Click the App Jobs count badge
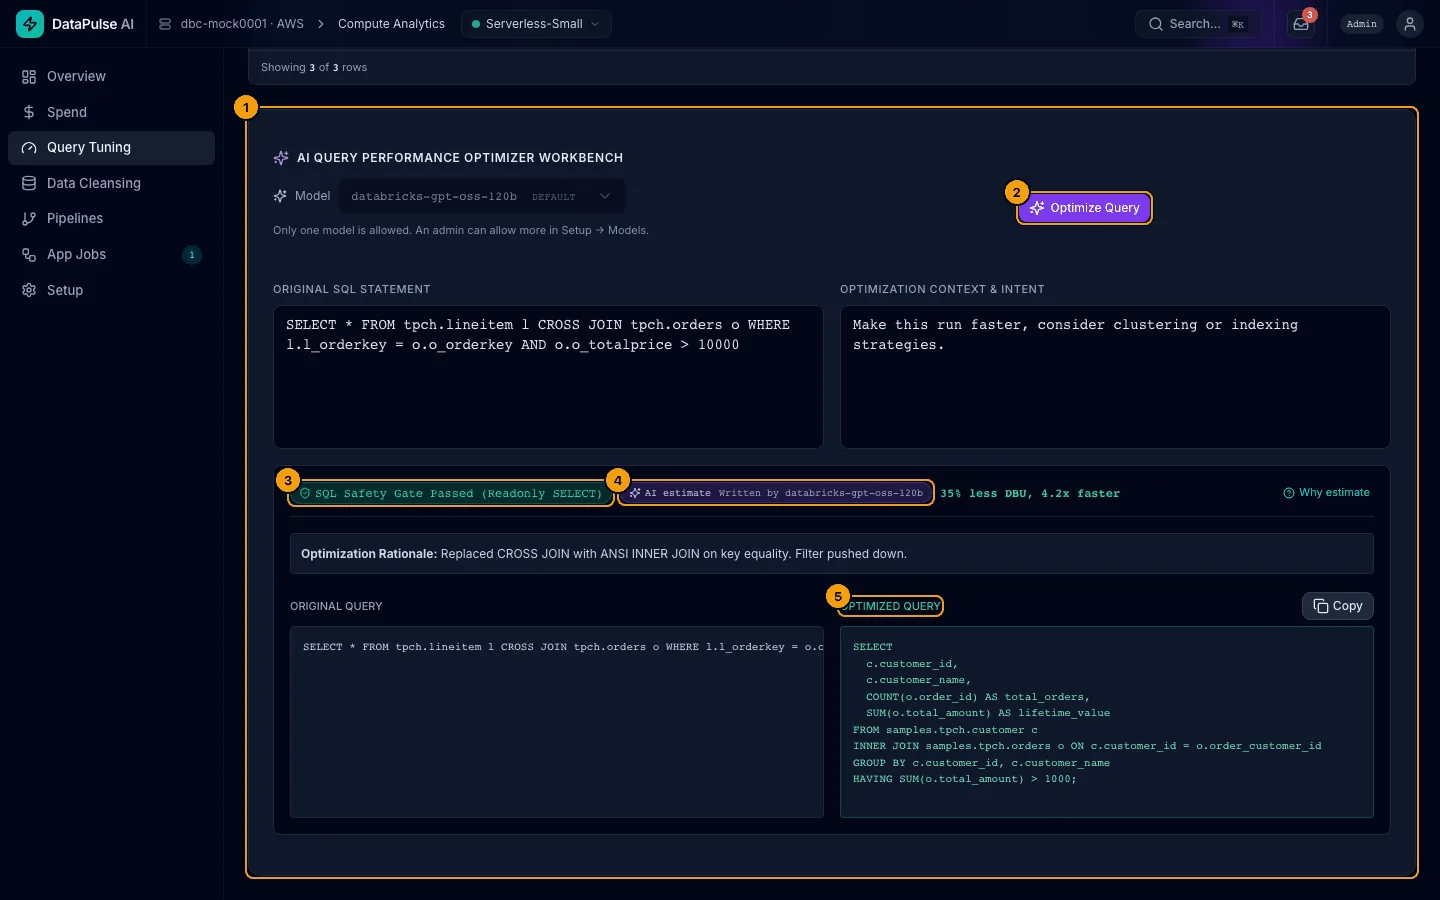 coord(192,255)
